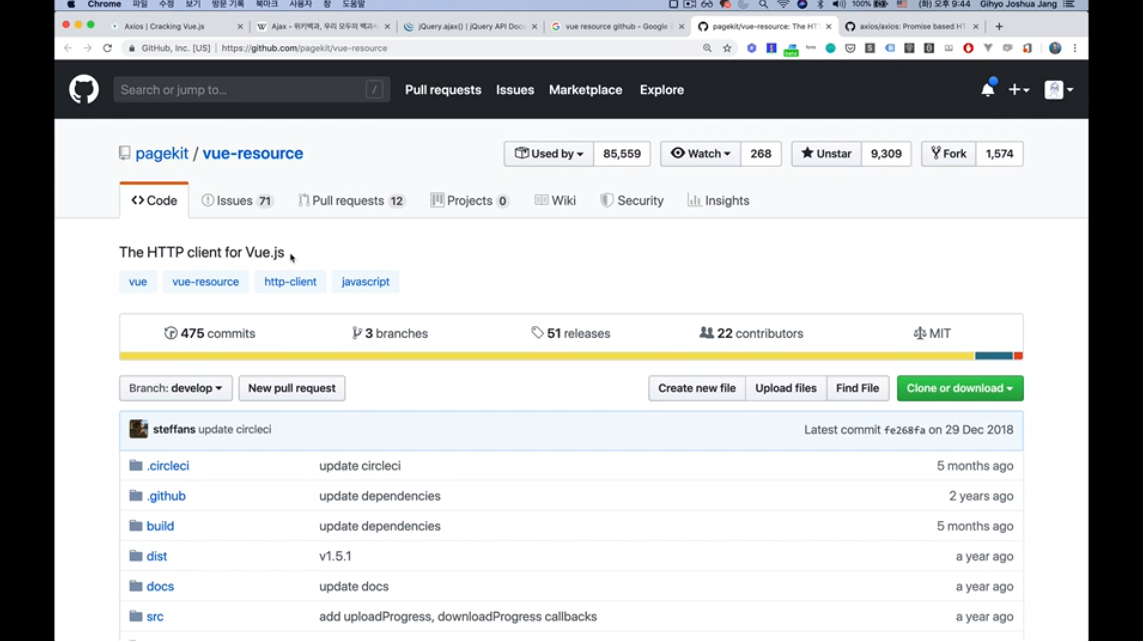
Task: Expand Clone or download menu
Action: tap(959, 388)
